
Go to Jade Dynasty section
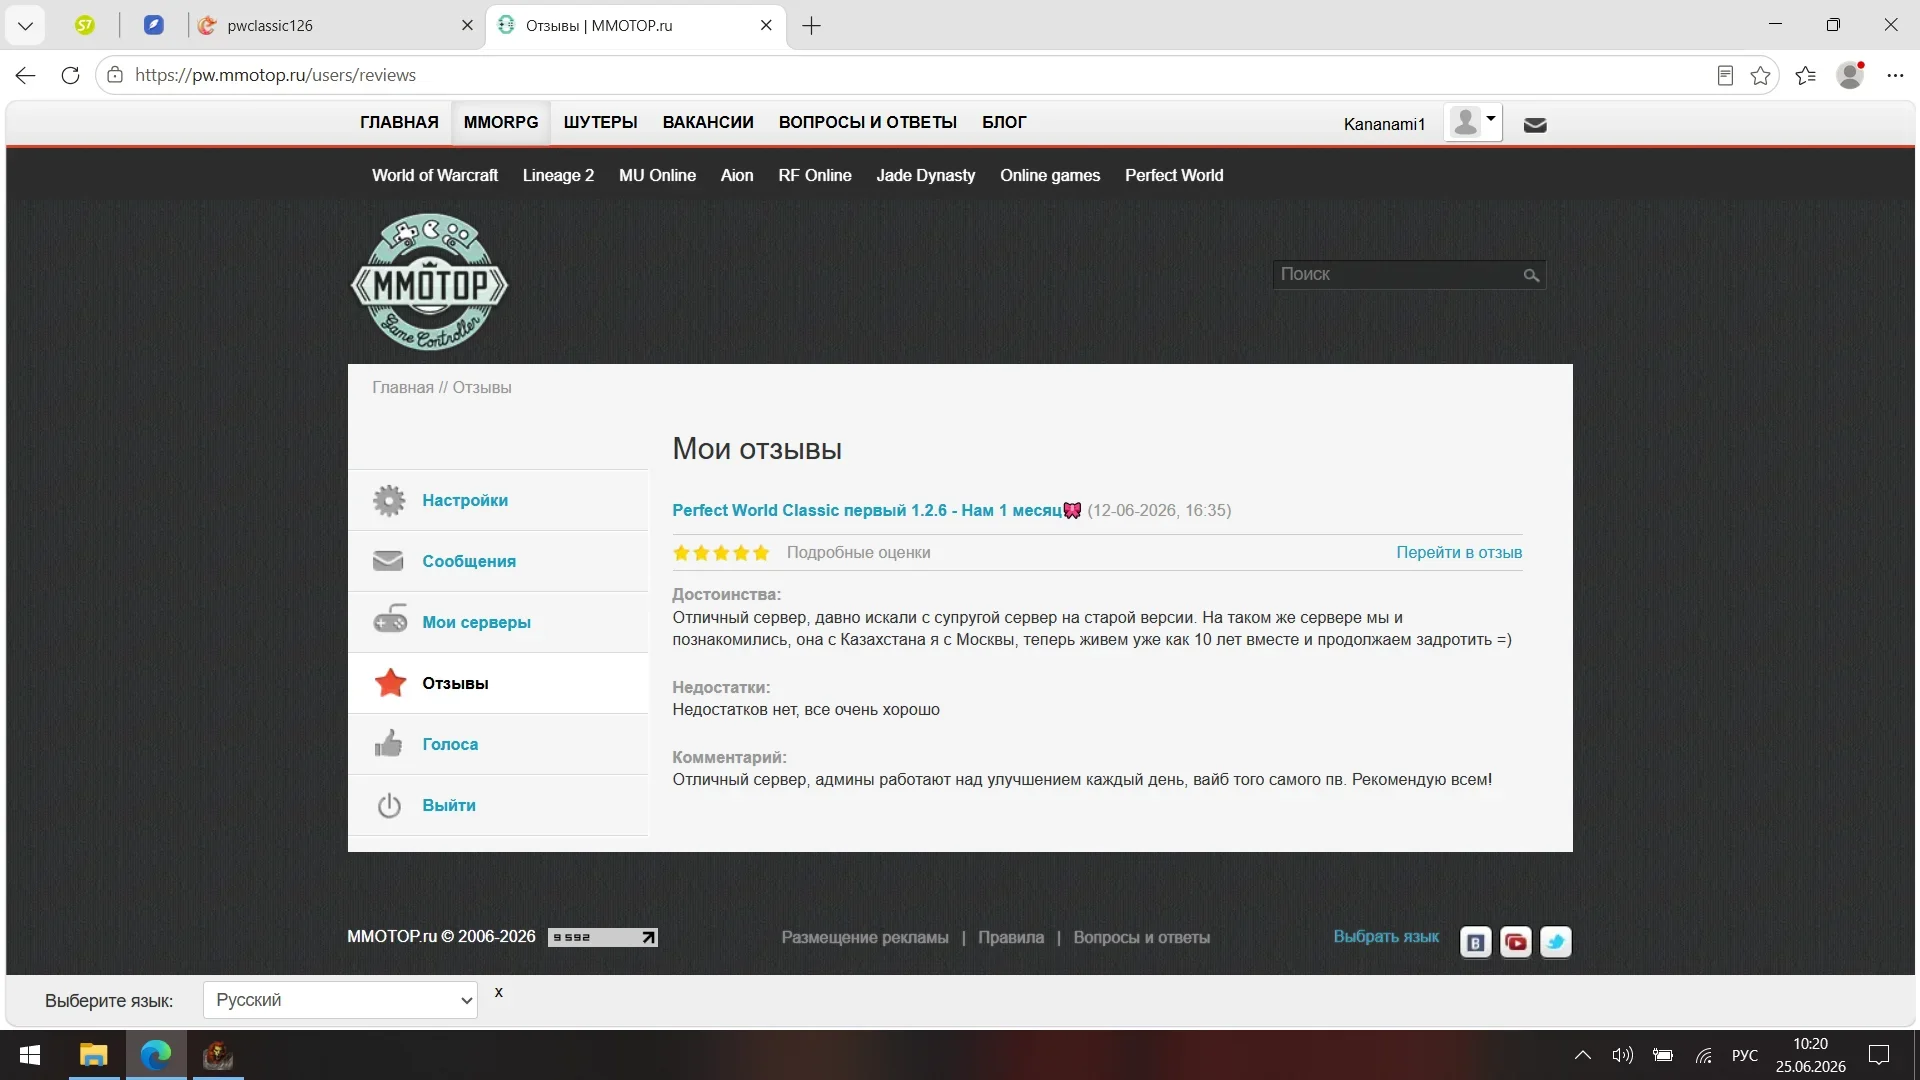point(926,175)
